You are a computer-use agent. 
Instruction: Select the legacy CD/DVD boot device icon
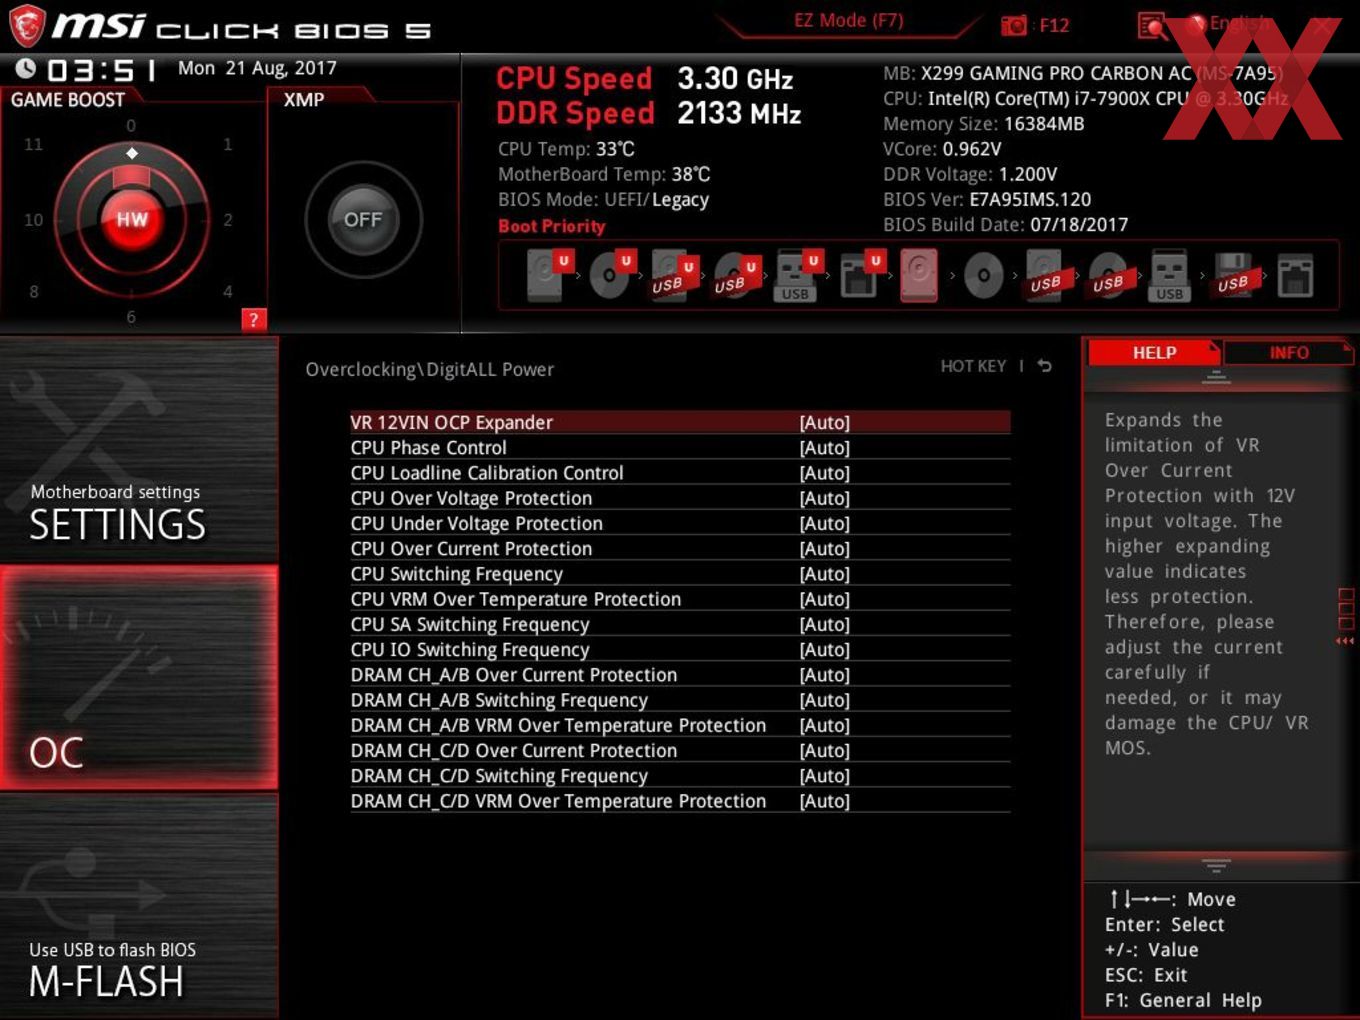point(983,275)
